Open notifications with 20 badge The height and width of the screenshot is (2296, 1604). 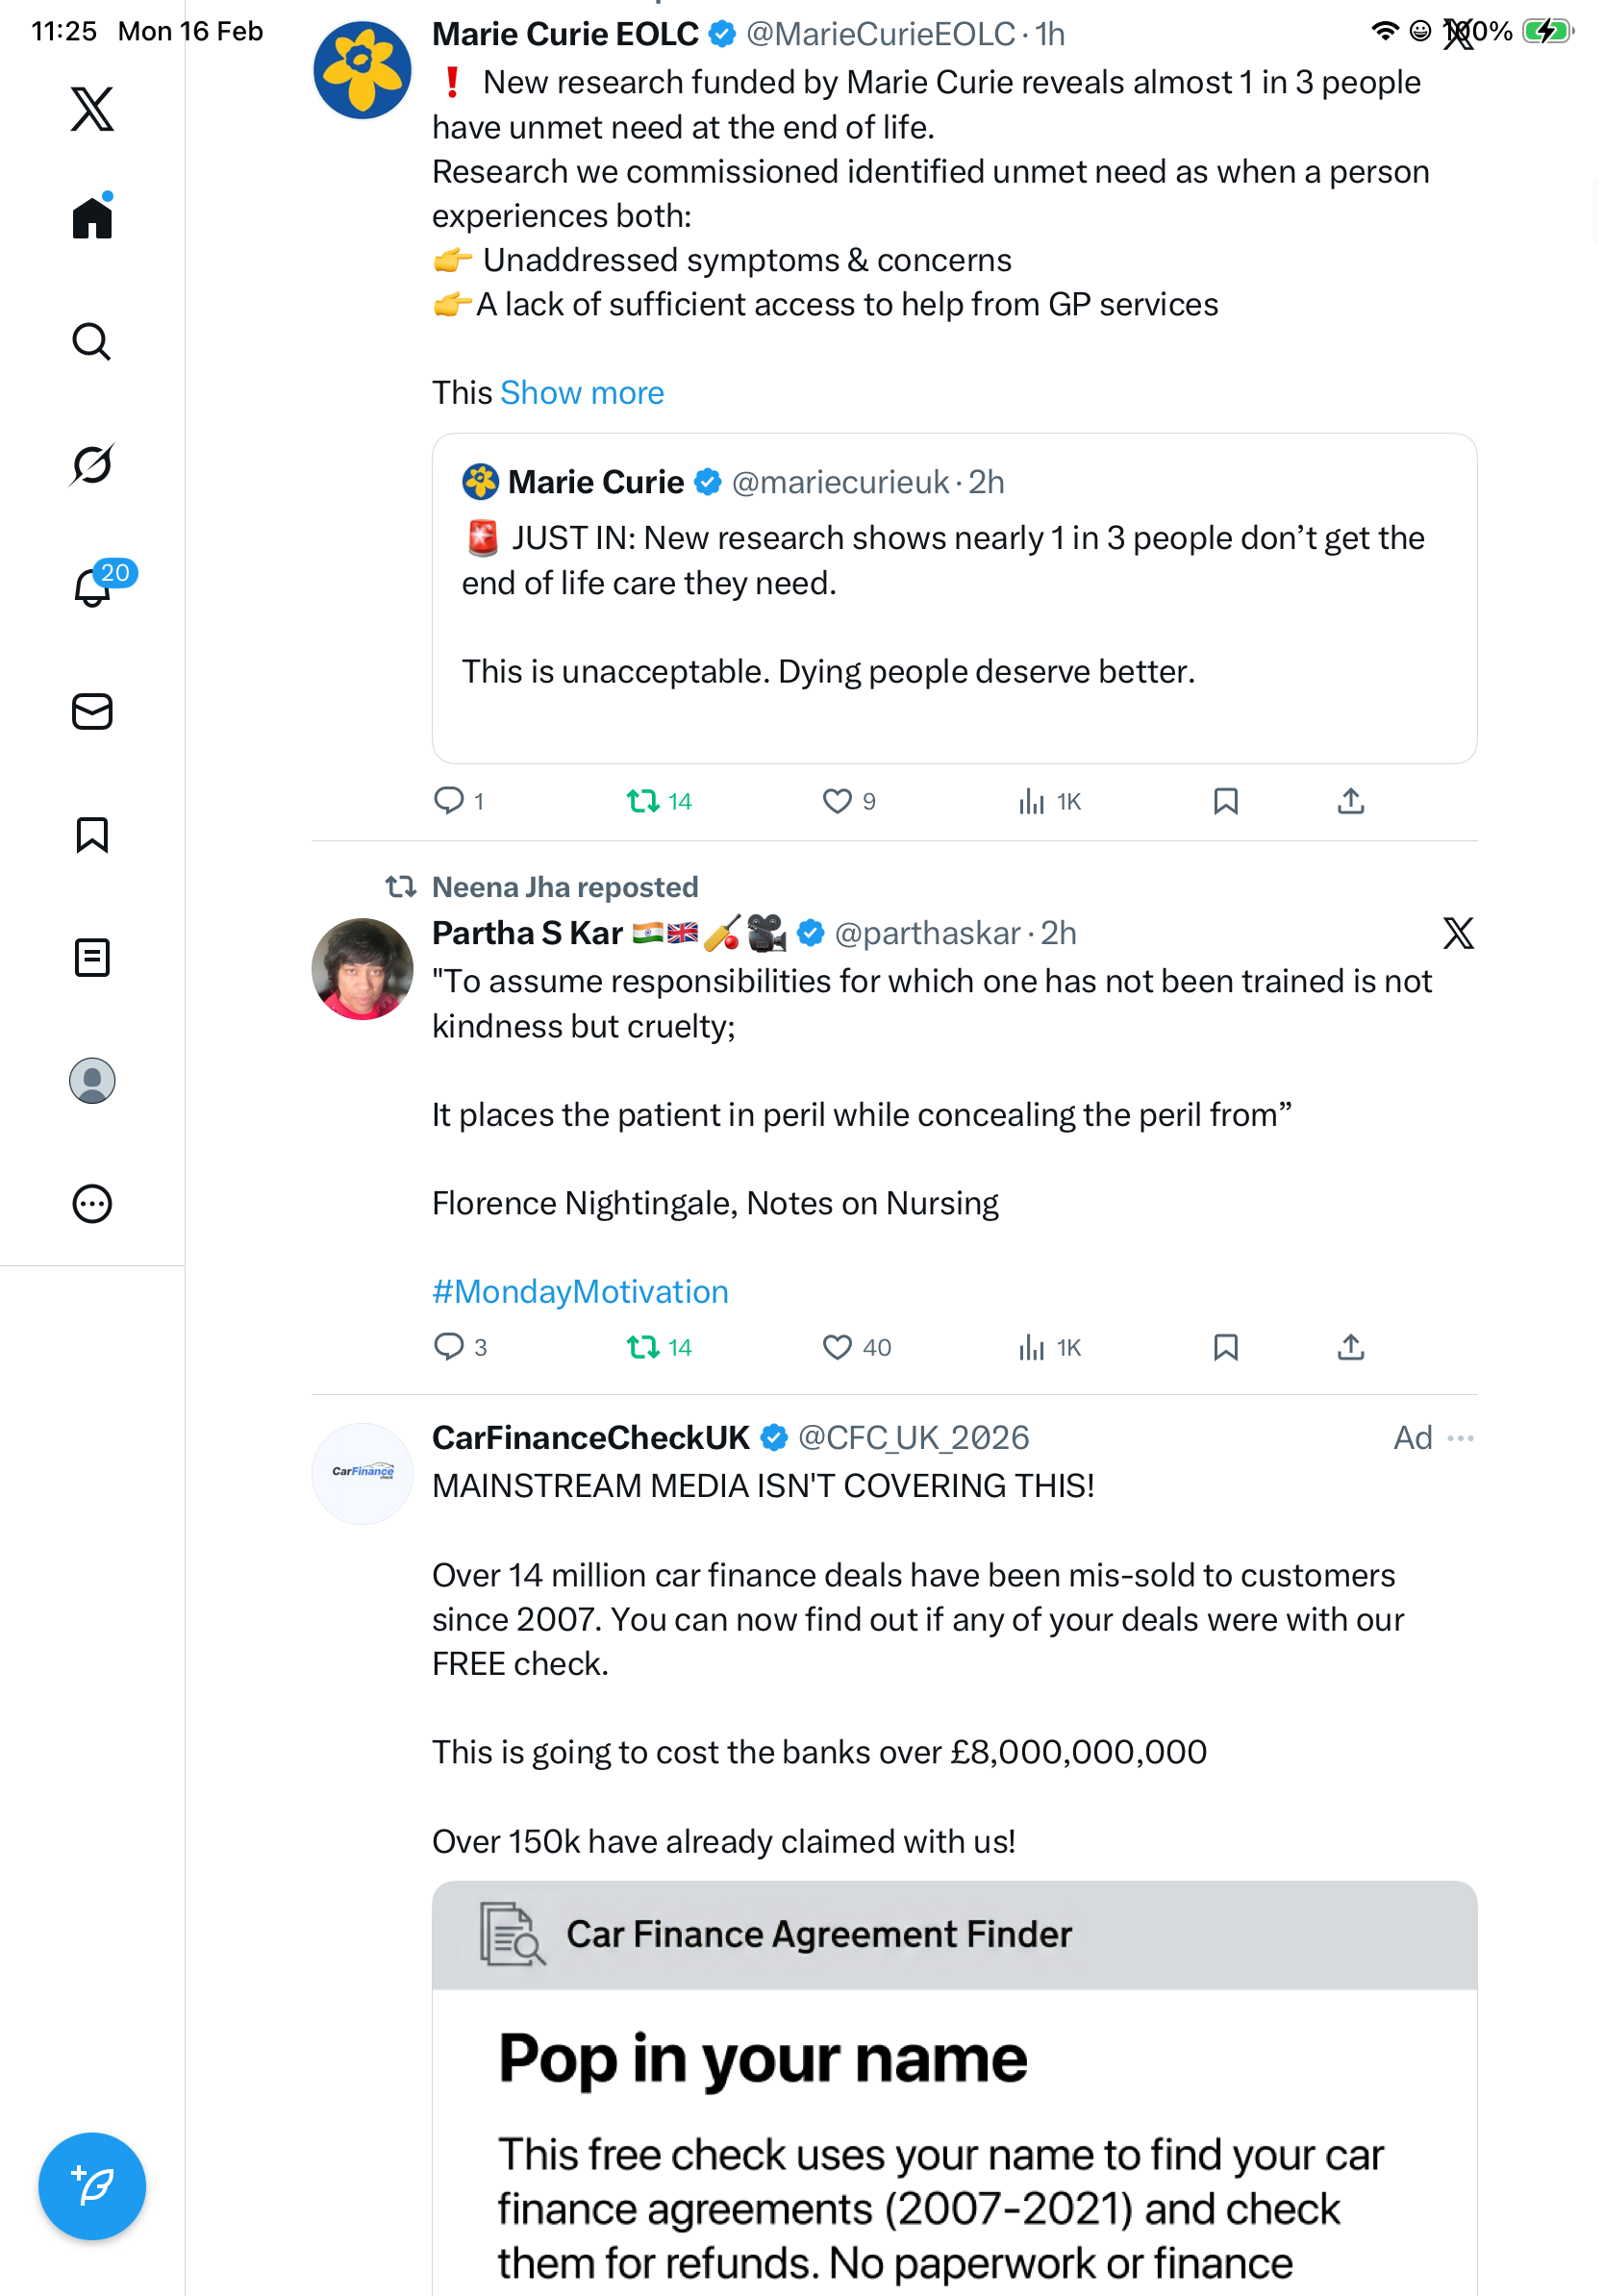coord(94,587)
